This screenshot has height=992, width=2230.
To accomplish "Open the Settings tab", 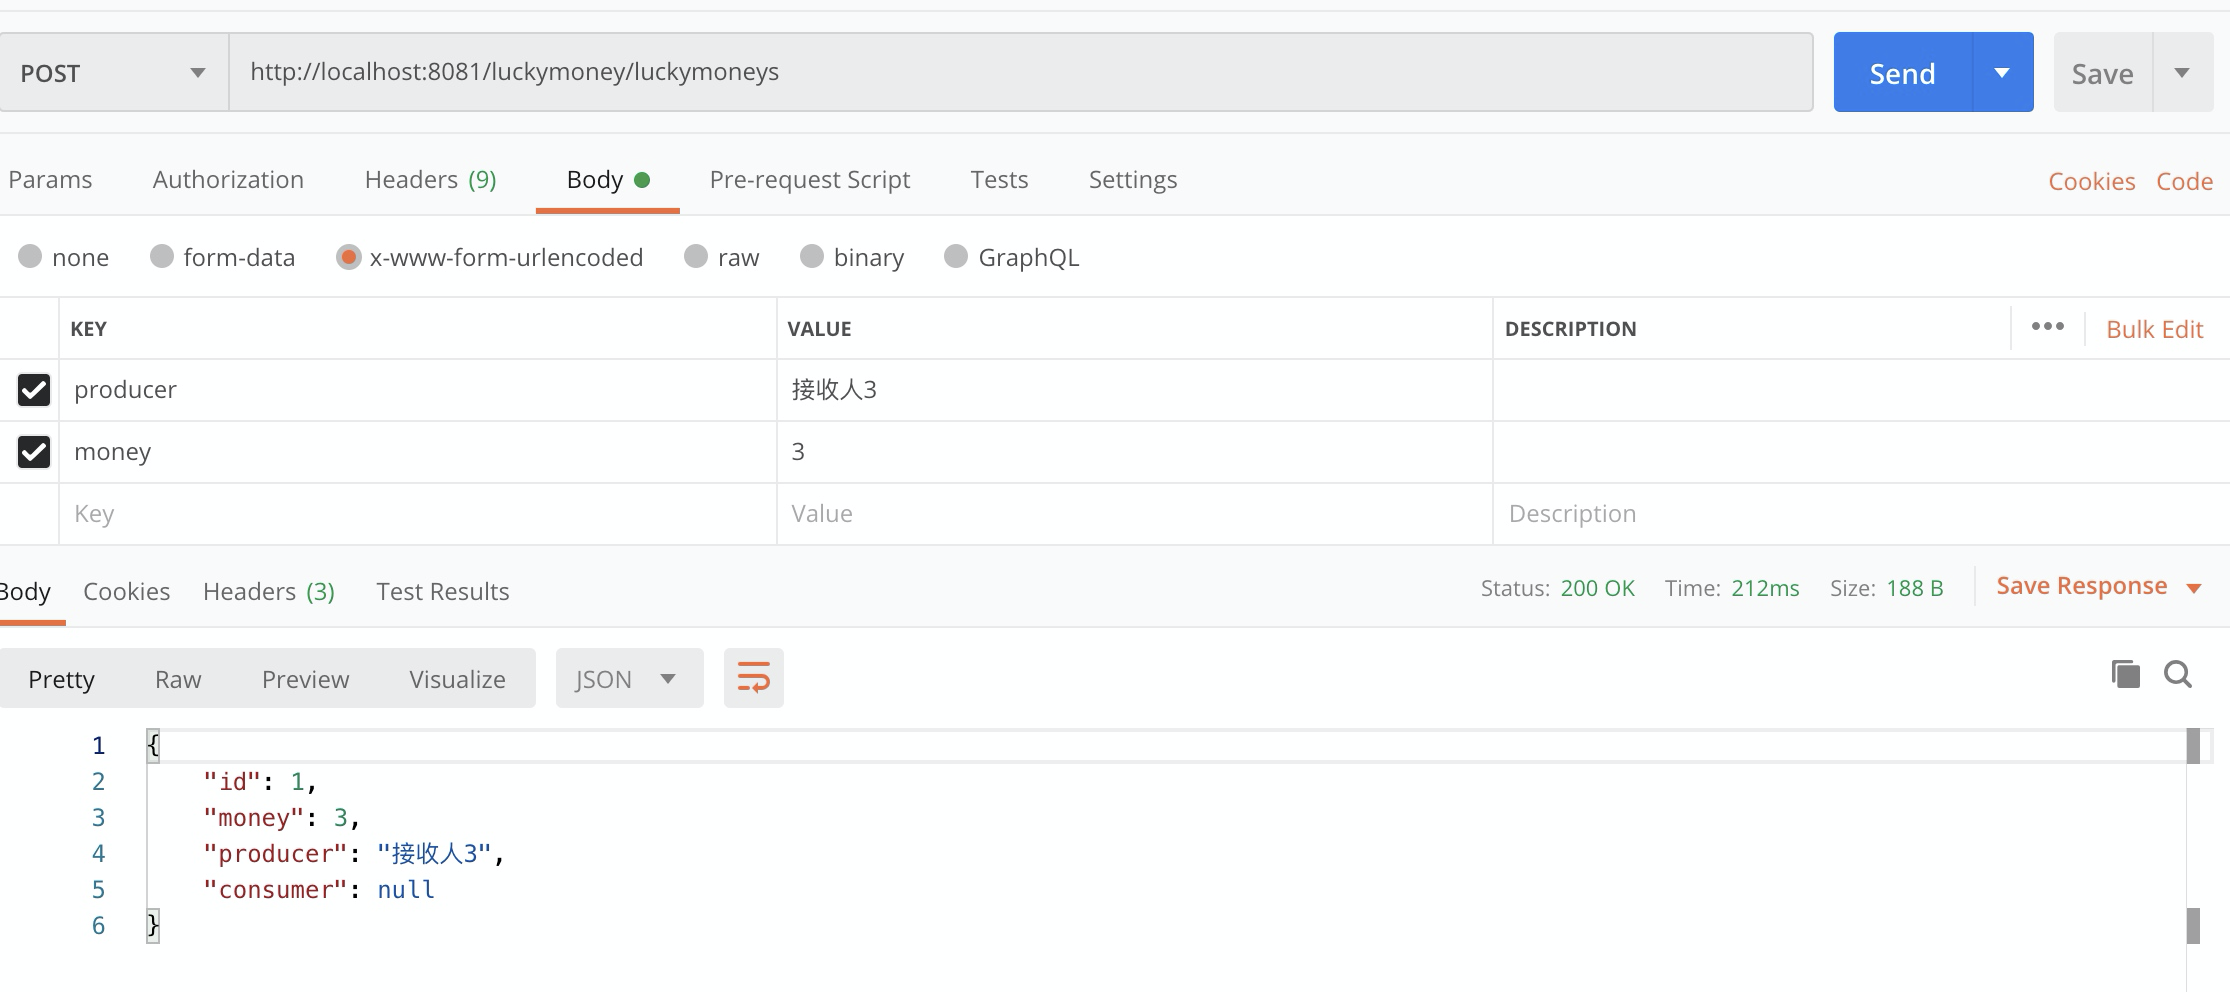I will [1132, 180].
